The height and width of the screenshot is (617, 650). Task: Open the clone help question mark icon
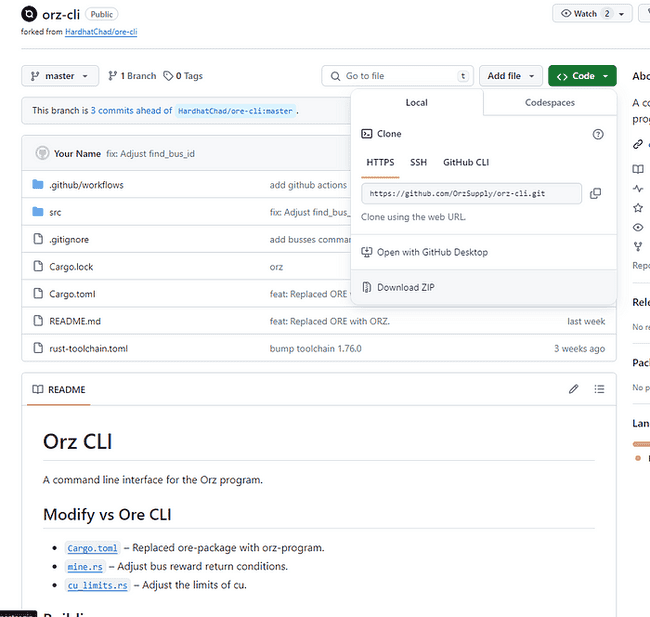(x=598, y=134)
